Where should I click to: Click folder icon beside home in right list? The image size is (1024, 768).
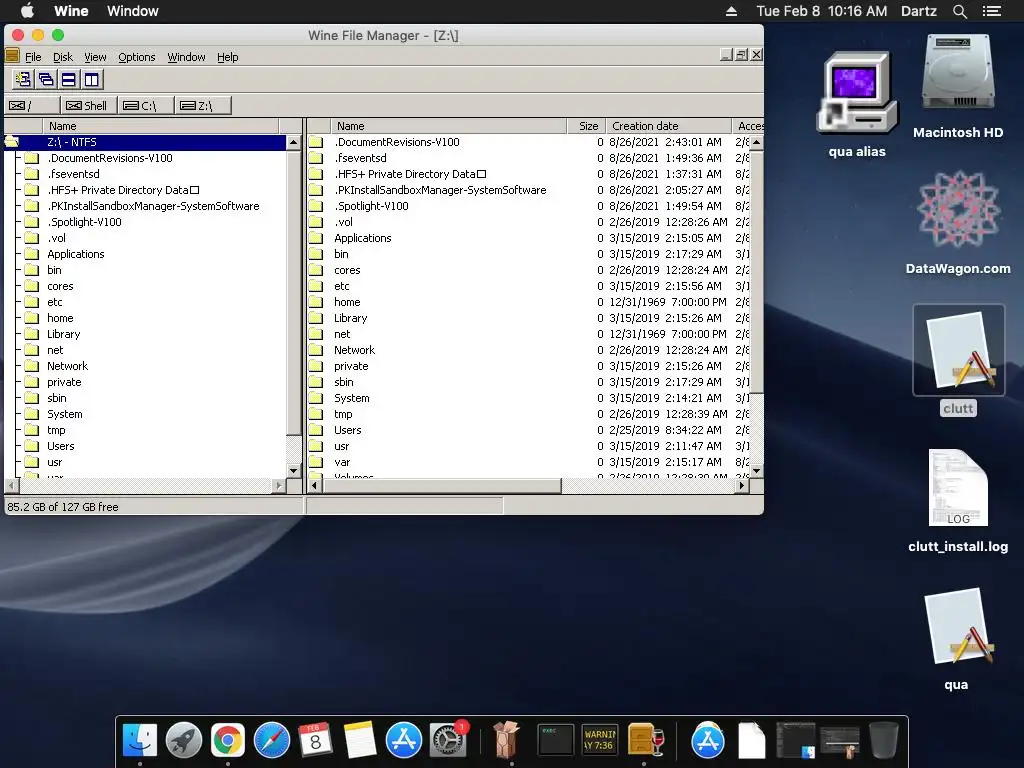[316, 302]
